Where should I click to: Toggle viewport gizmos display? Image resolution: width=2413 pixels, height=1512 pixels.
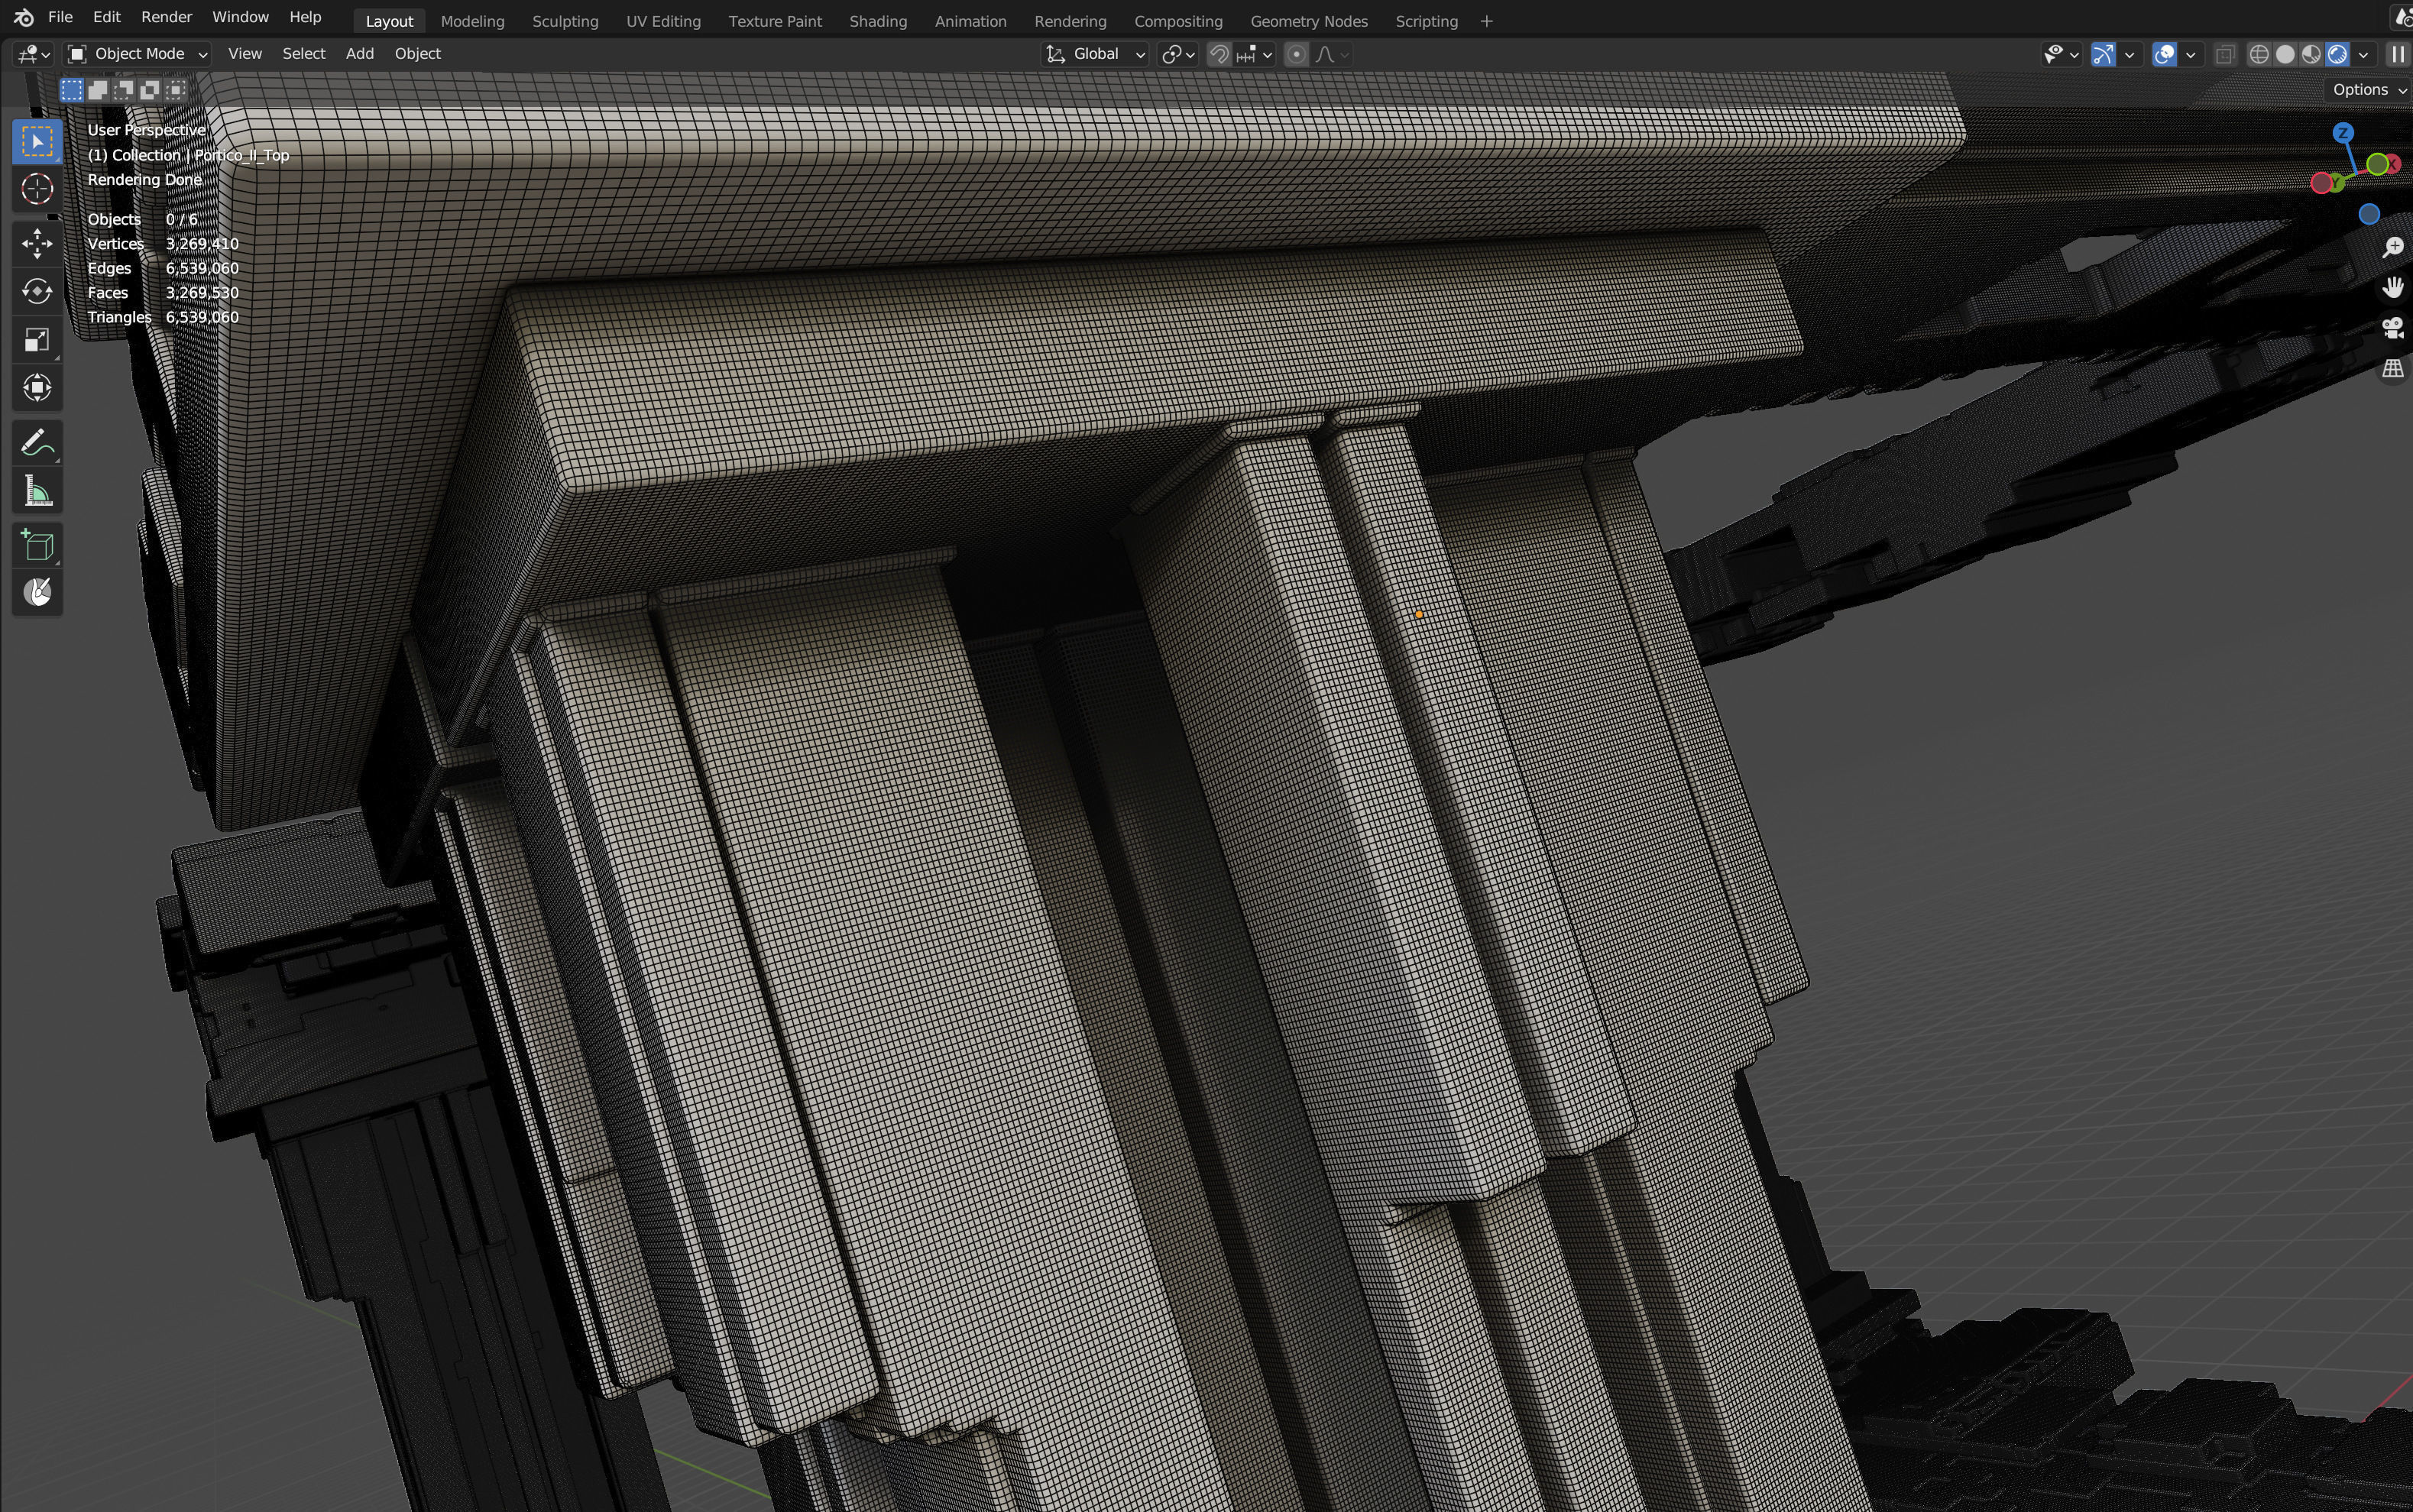click(2104, 54)
